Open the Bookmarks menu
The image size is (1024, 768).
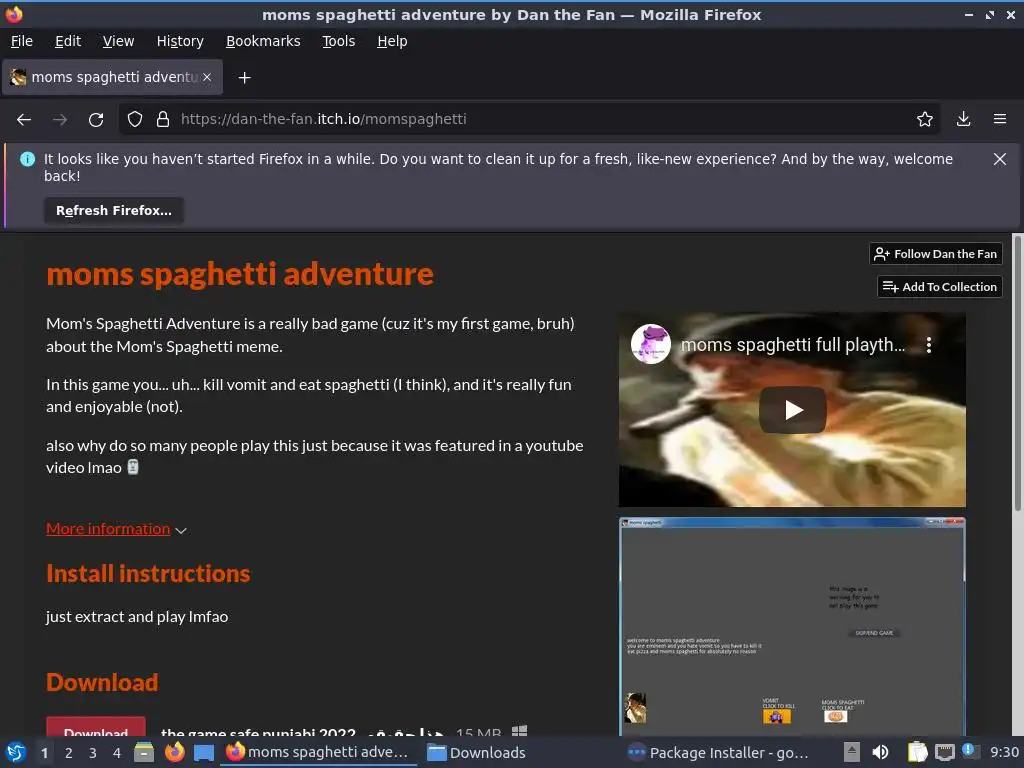click(x=263, y=41)
